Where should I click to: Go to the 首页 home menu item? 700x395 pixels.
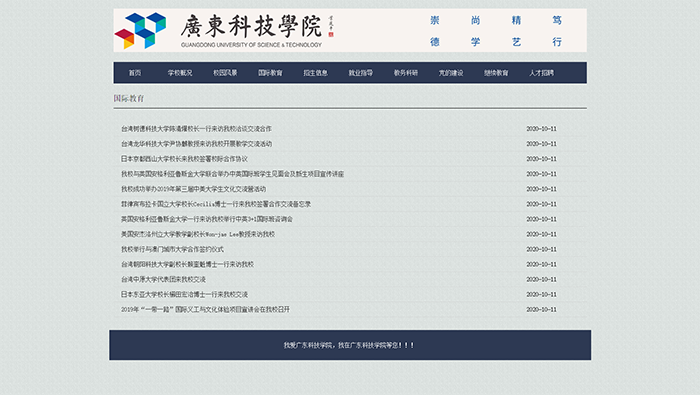coord(135,73)
